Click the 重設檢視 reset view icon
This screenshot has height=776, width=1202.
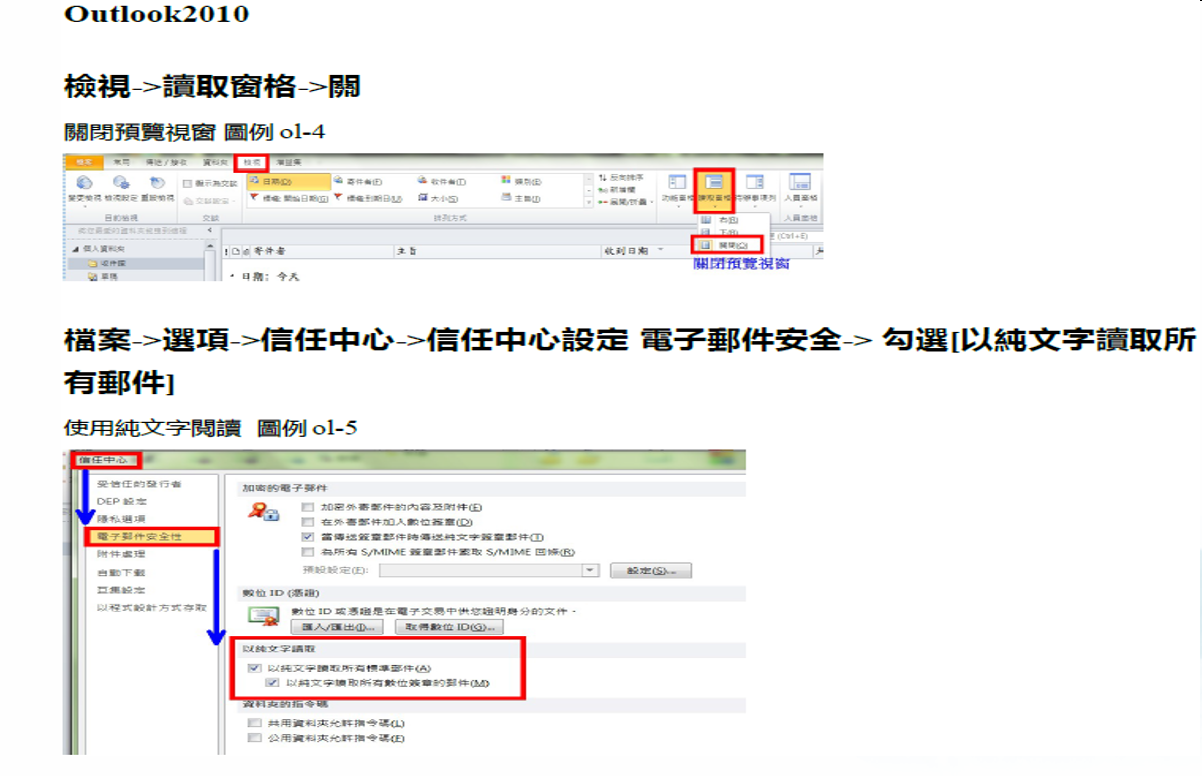click(x=157, y=183)
